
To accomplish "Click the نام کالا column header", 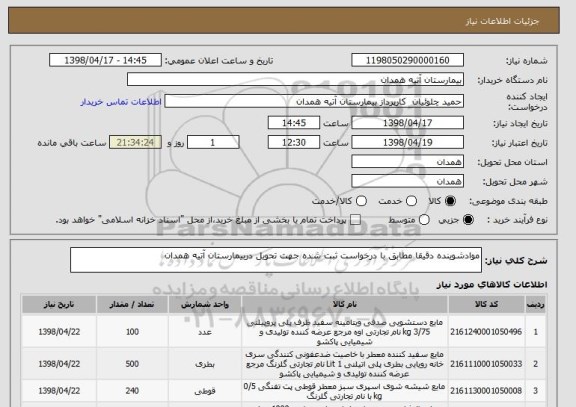I will coord(345,305).
